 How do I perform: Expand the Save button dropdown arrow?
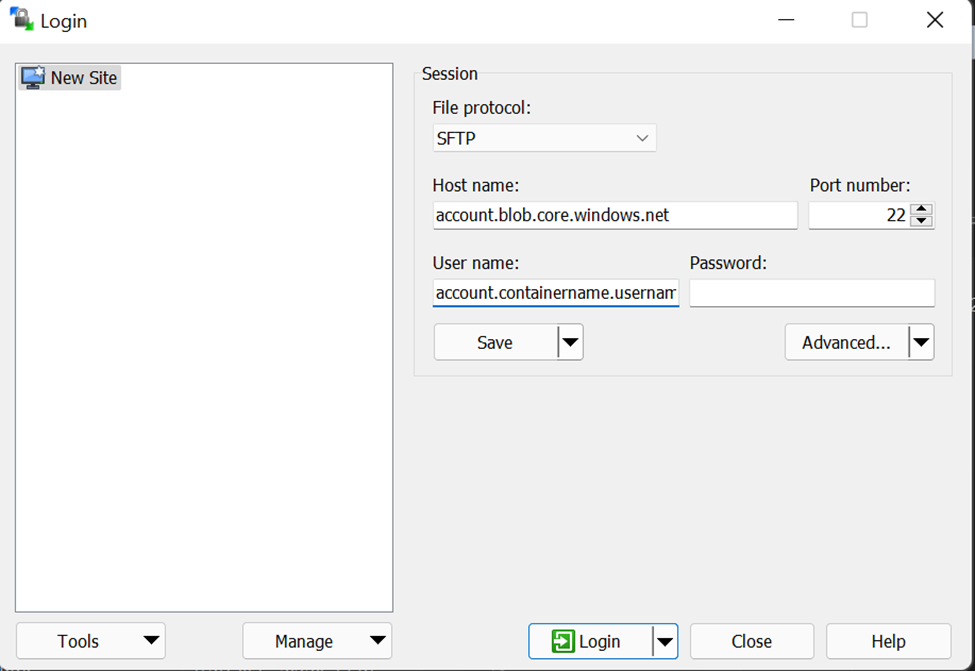(570, 342)
